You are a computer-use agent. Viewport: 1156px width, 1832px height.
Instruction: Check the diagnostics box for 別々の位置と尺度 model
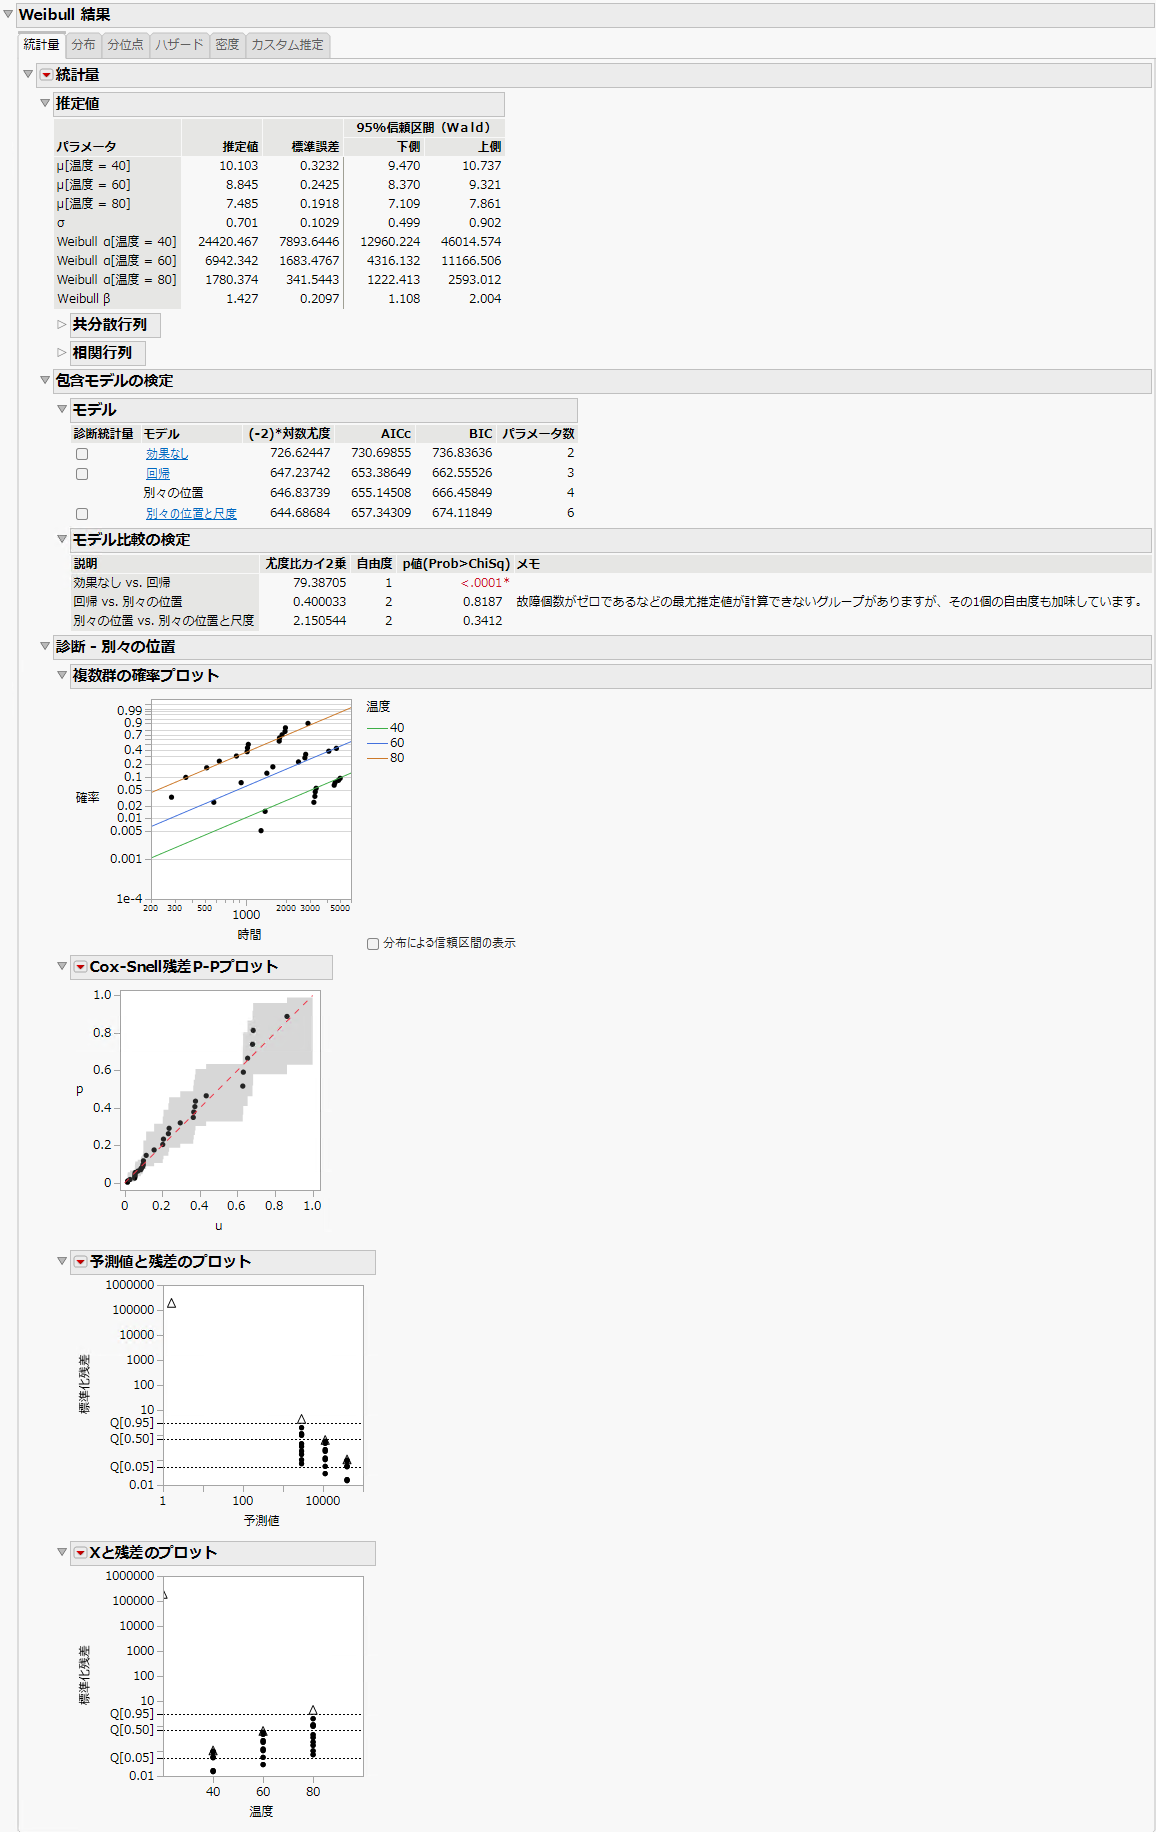pos(82,514)
